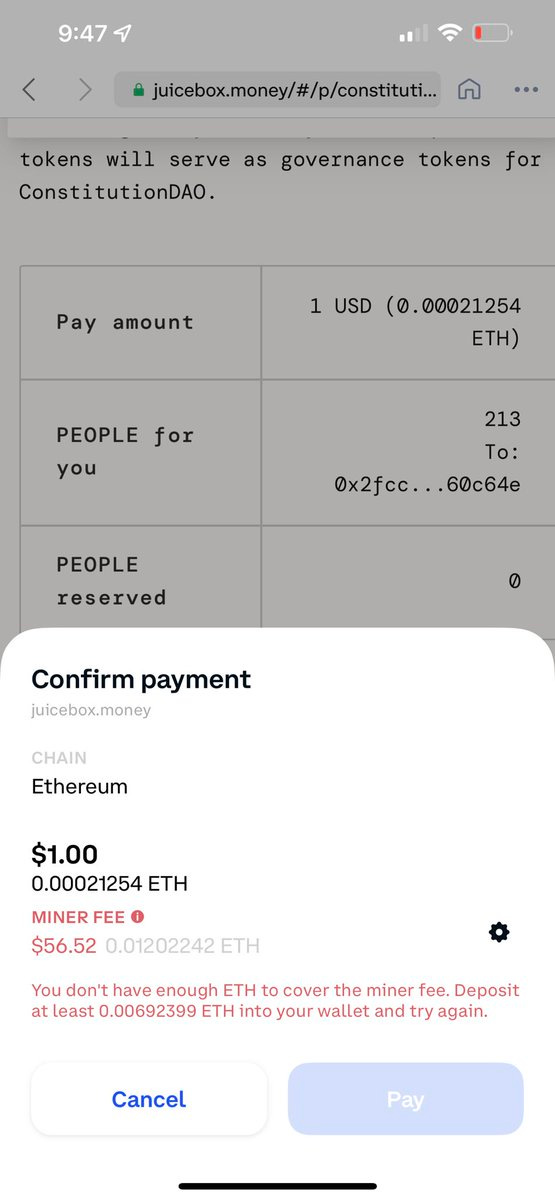
Task: Tap the browser forward arrow
Action: 85,90
